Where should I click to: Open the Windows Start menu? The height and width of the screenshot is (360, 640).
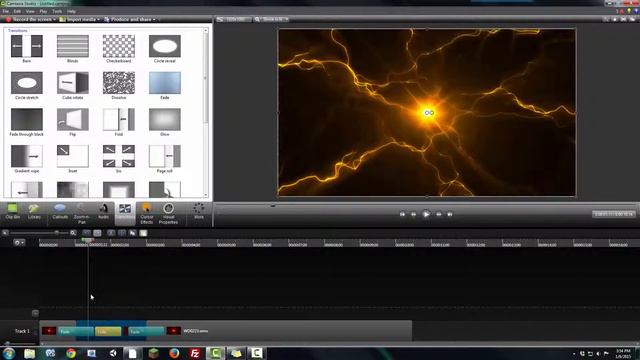(9, 353)
